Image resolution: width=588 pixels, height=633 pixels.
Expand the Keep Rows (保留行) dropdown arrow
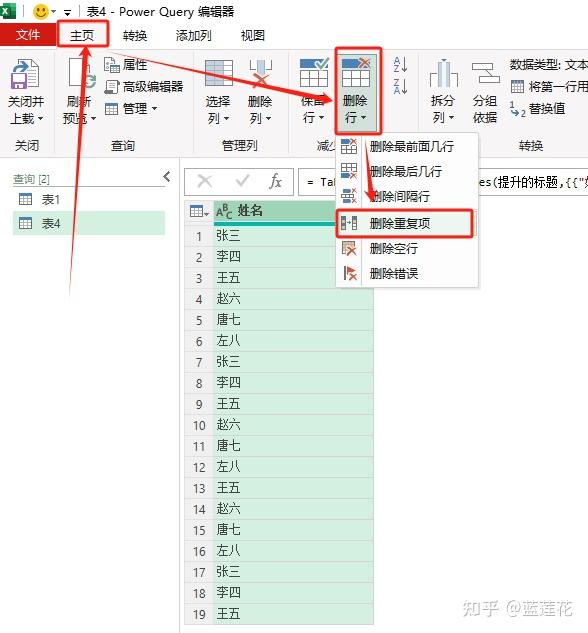[x=322, y=118]
